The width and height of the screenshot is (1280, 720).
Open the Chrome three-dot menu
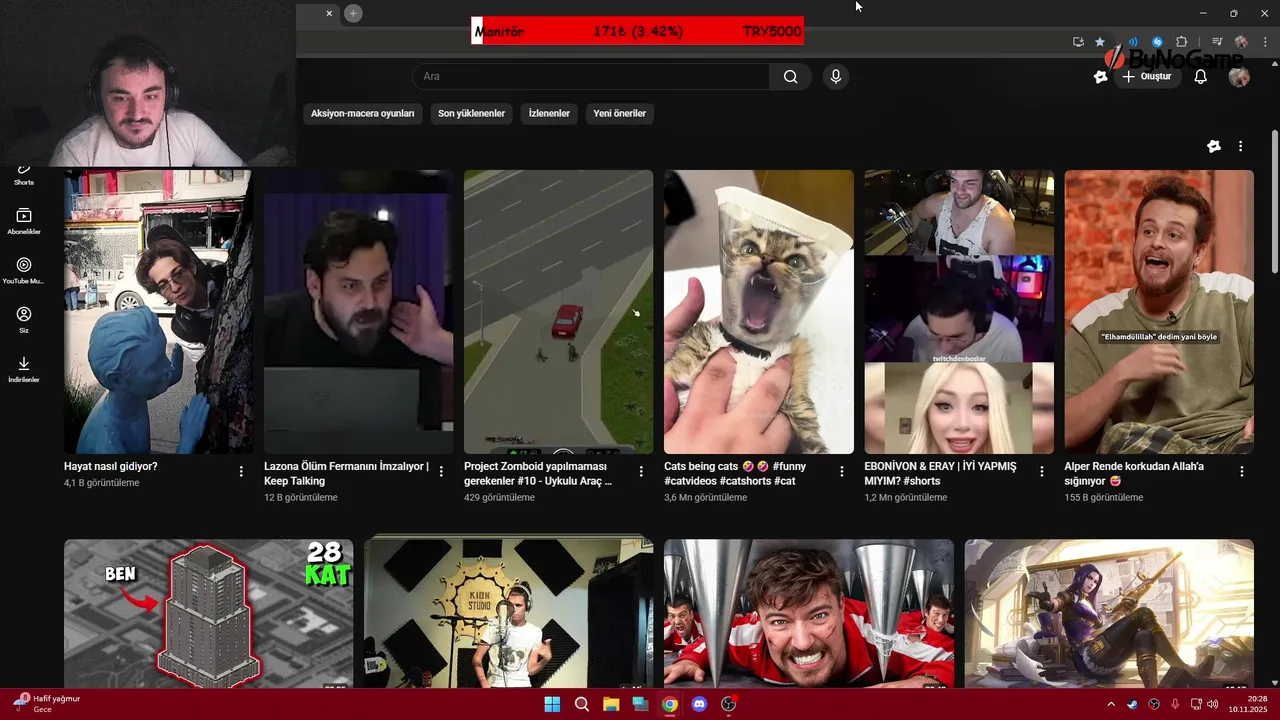(x=1264, y=42)
